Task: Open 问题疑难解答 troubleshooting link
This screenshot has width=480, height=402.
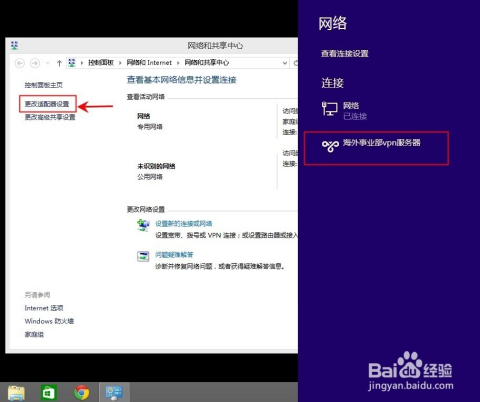Action: (174, 255)
